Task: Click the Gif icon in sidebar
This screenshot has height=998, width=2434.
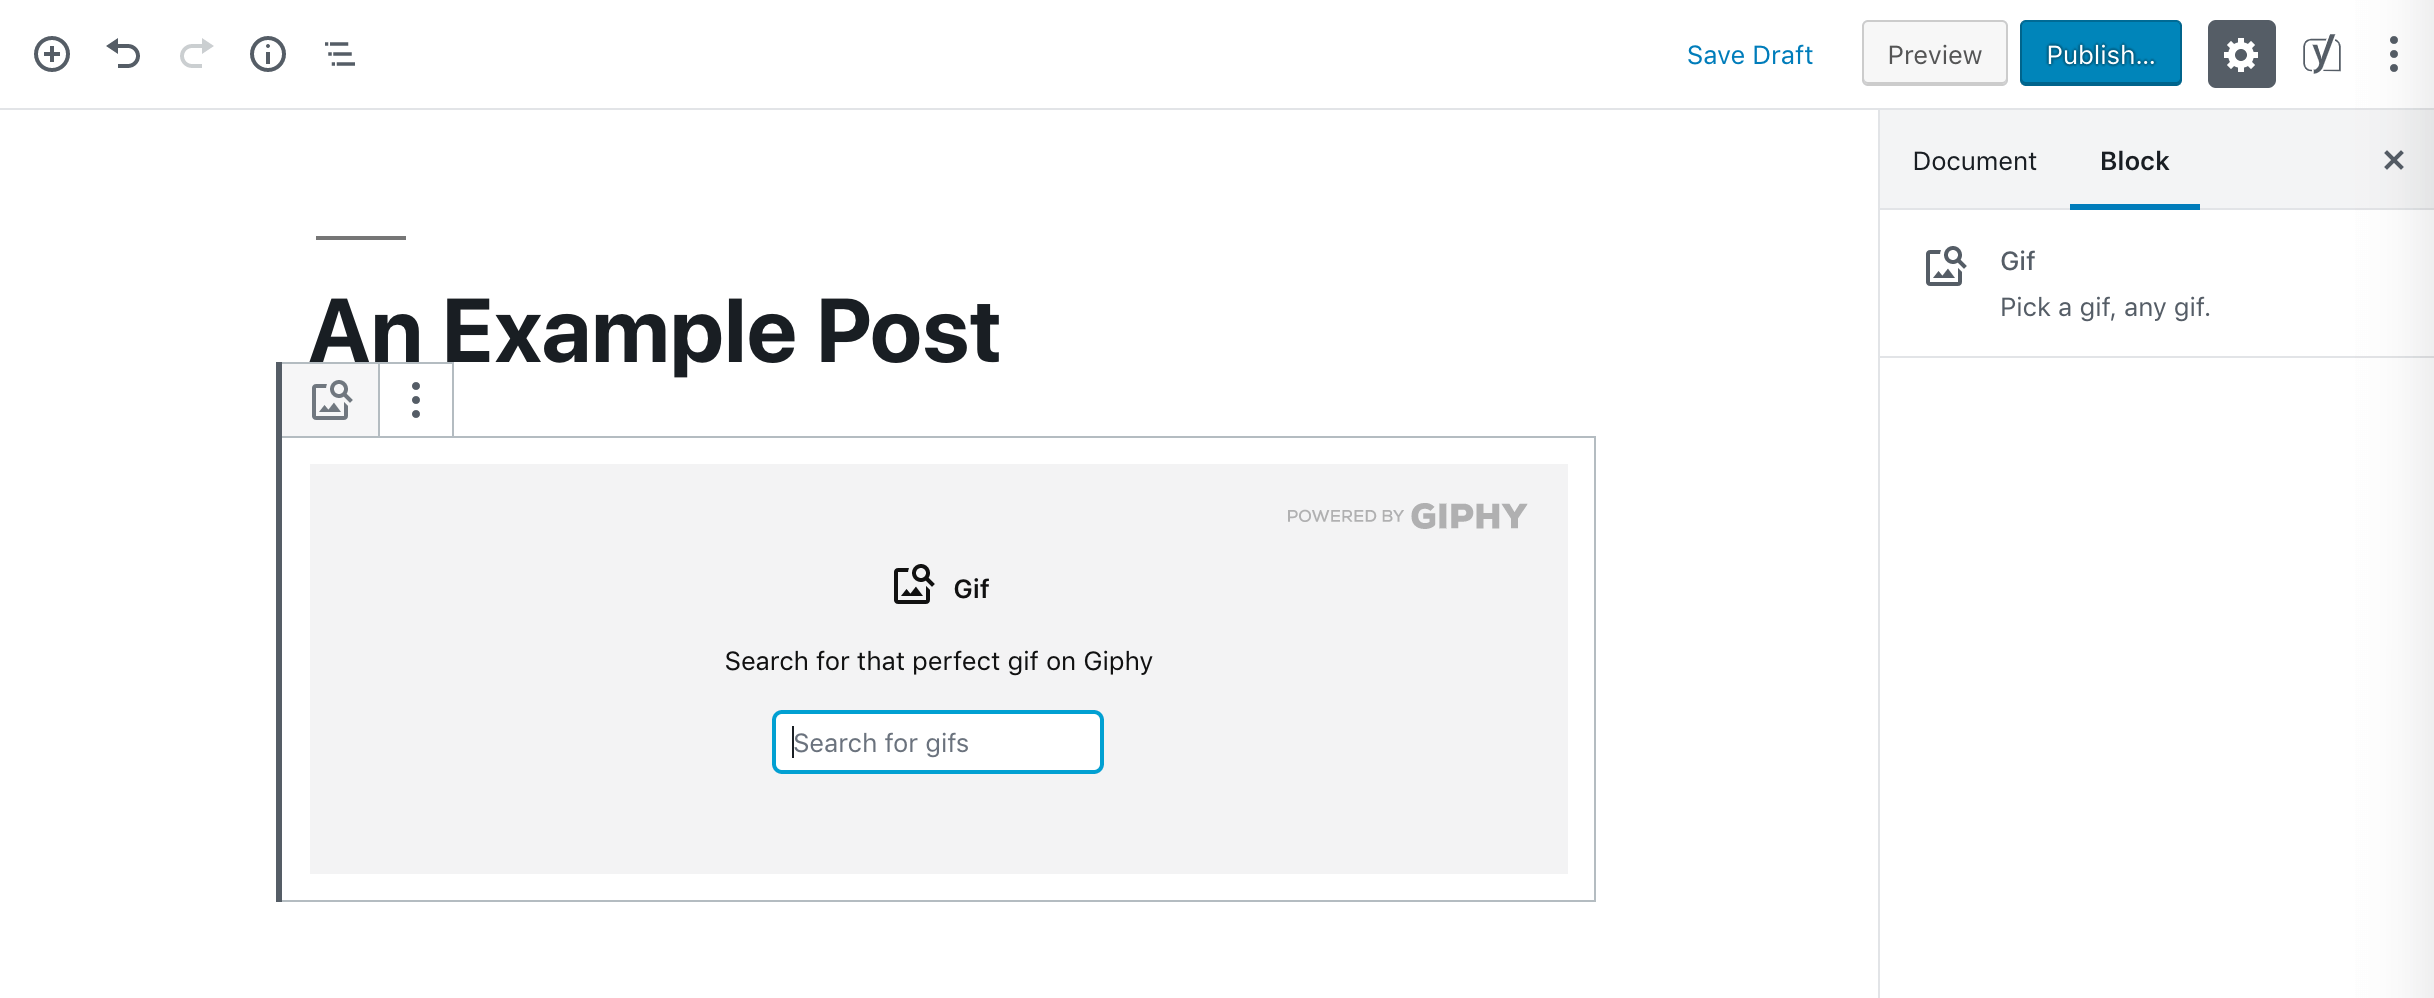Action: [1945, 267]
